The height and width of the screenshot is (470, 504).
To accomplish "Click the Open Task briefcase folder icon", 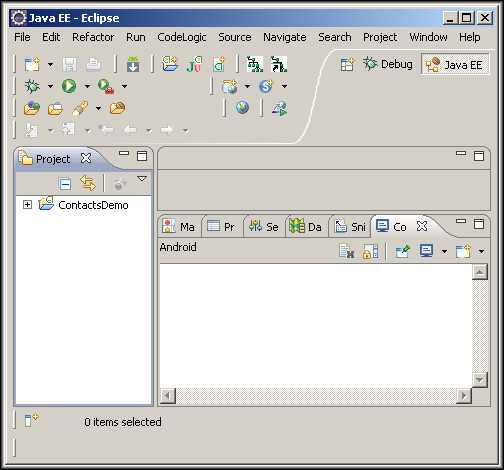I will click(55, 108).
